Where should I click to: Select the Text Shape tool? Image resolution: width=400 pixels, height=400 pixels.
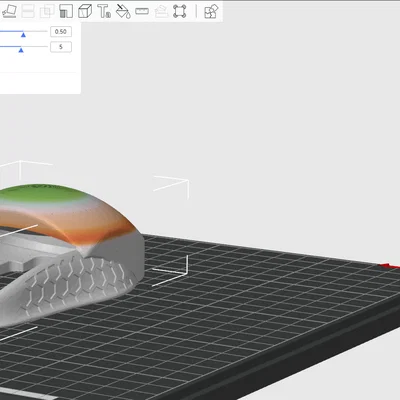(x=104, y=11)
